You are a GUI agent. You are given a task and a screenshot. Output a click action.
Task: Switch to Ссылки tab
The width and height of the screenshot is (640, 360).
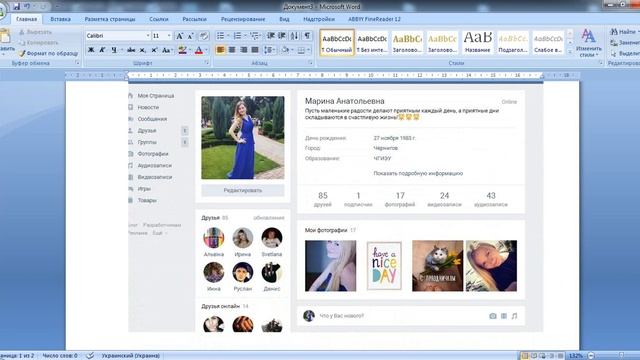coord(158,19)
